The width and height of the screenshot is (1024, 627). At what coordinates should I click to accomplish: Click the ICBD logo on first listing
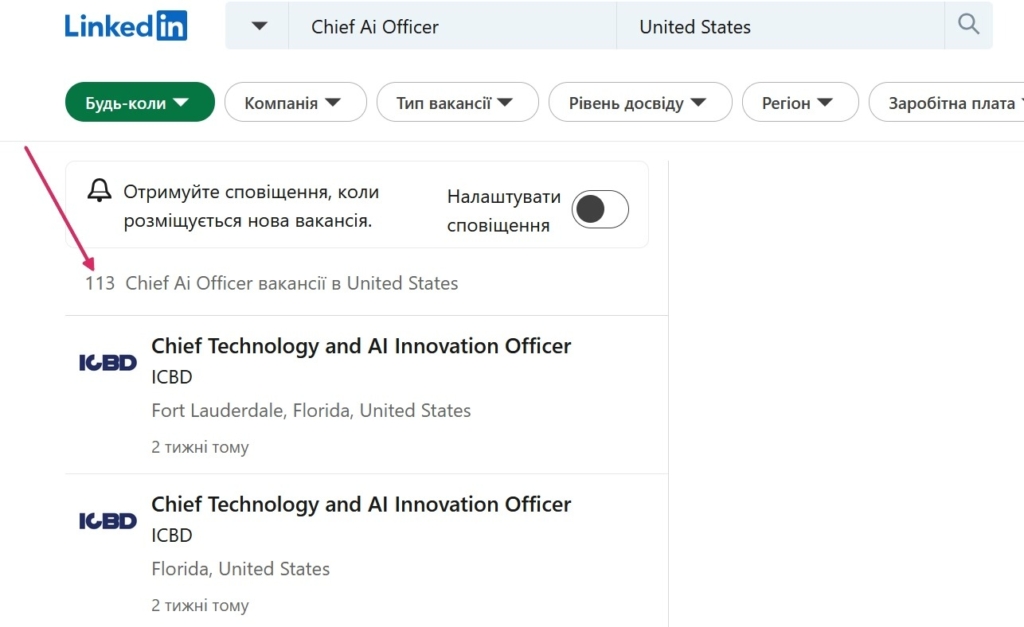click(x=108, y=362)
